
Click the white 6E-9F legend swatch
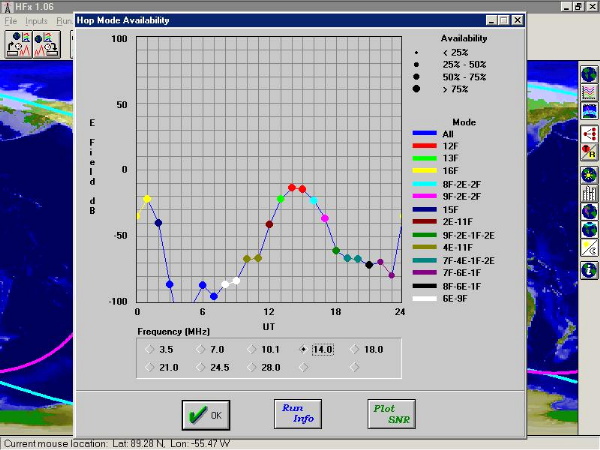[424, 299]
